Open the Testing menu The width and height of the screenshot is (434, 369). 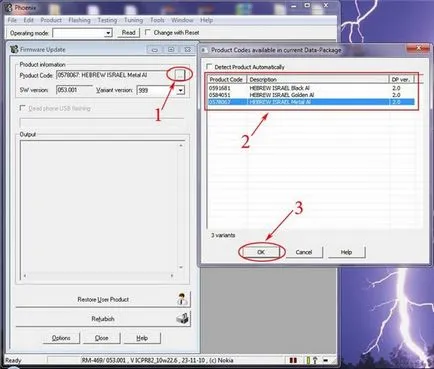coord(107,20)
